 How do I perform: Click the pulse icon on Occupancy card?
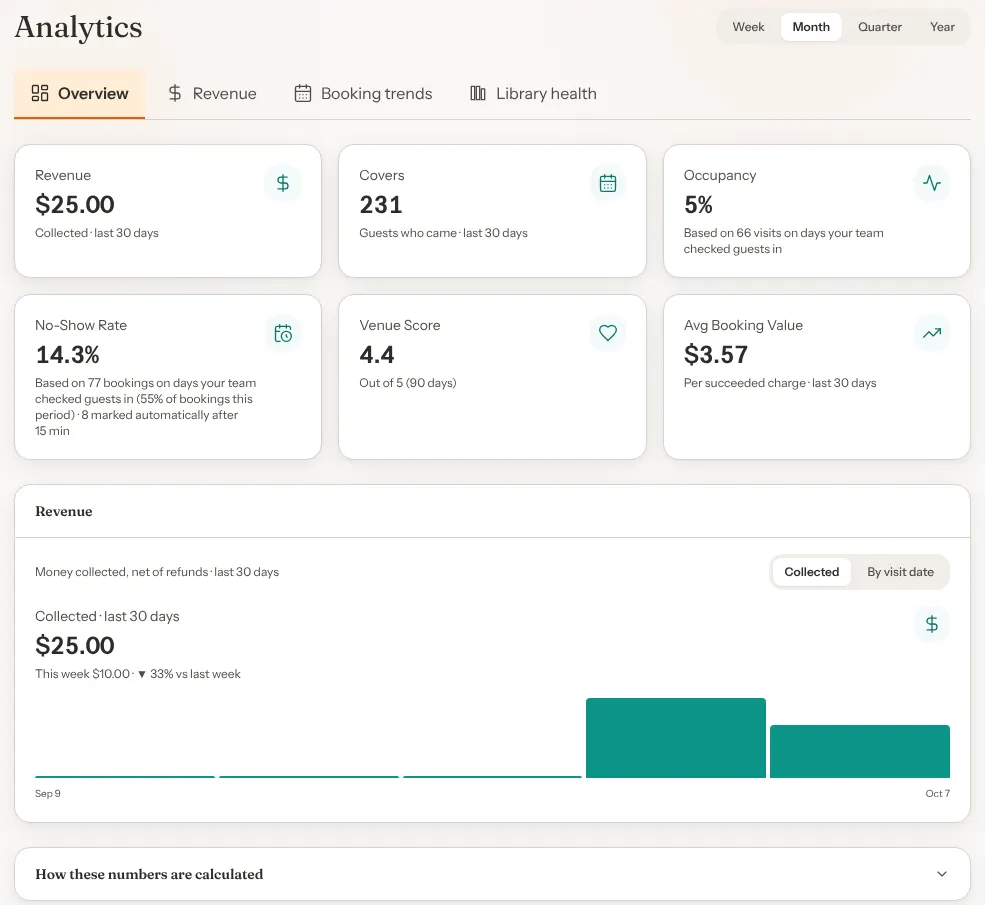(932, 183)
